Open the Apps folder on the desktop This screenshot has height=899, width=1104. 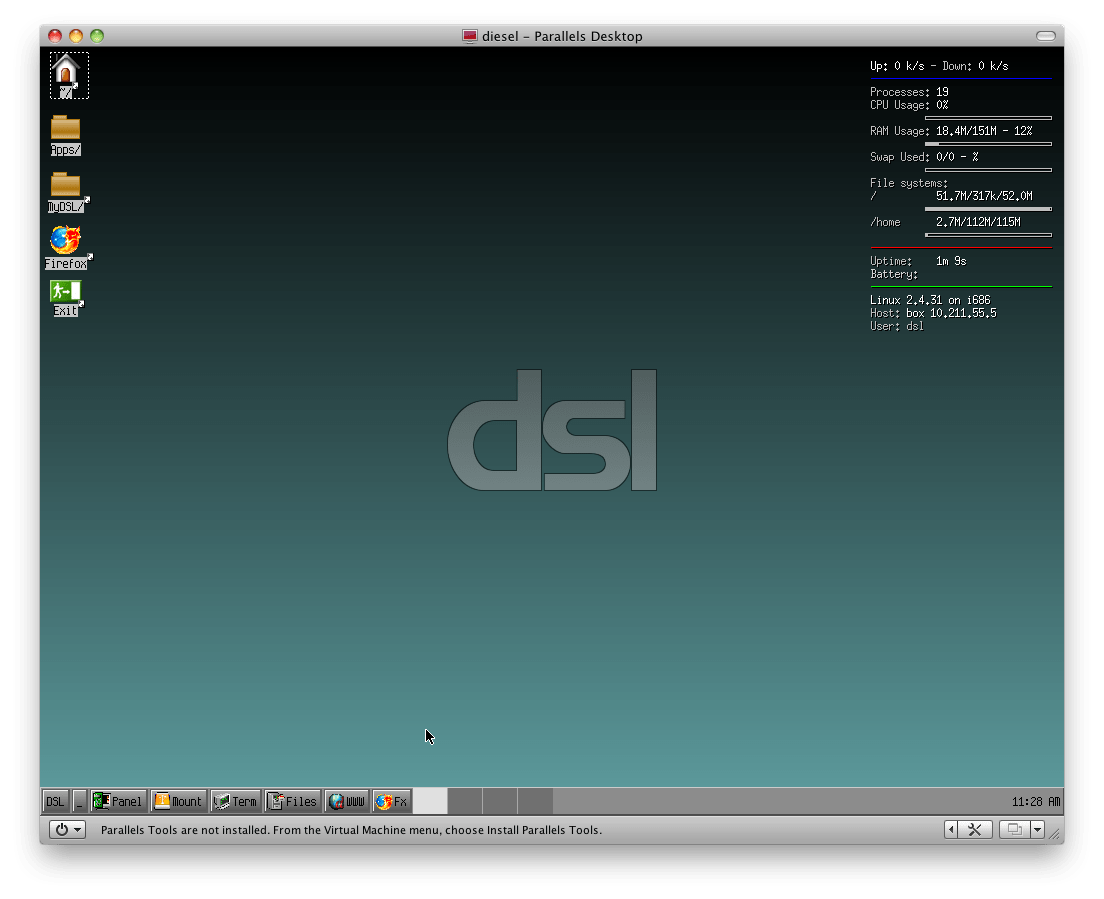[64, 130]
